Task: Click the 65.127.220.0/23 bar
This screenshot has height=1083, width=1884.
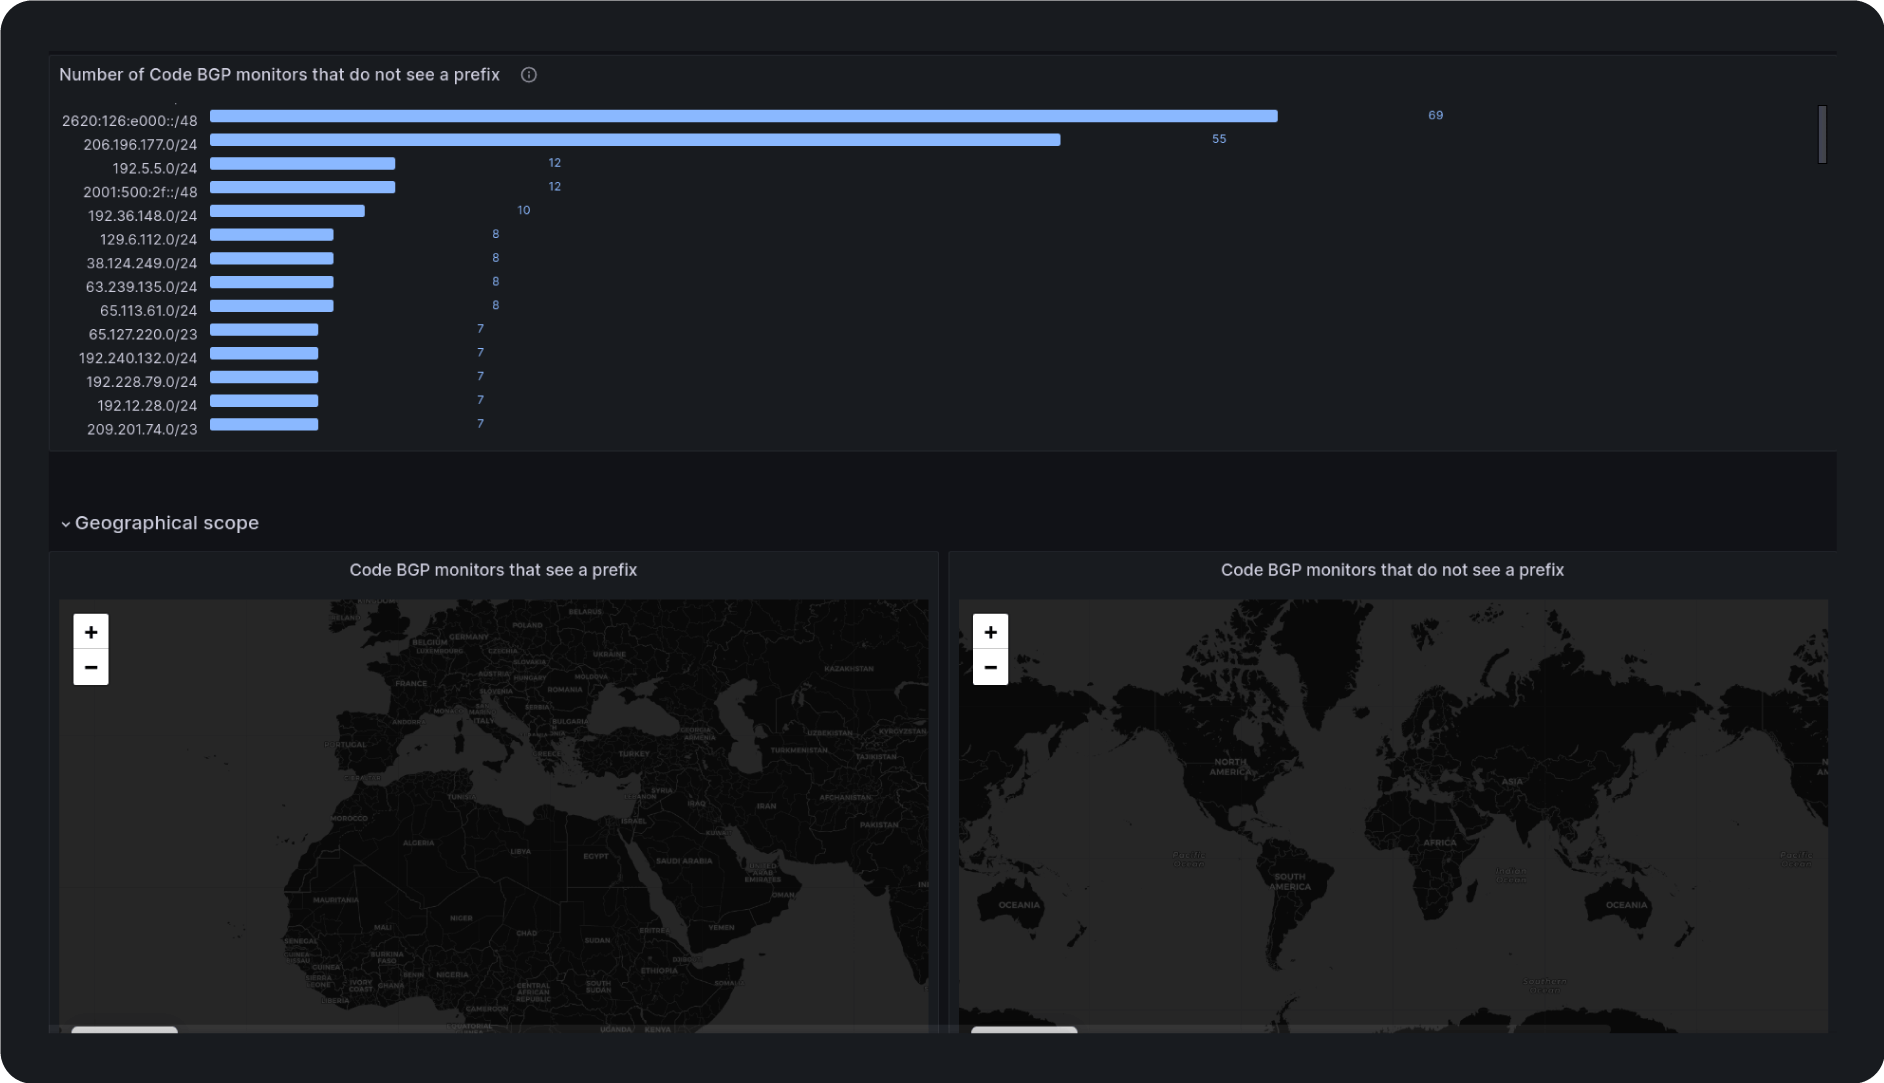Action: click(x=264, y=330)
